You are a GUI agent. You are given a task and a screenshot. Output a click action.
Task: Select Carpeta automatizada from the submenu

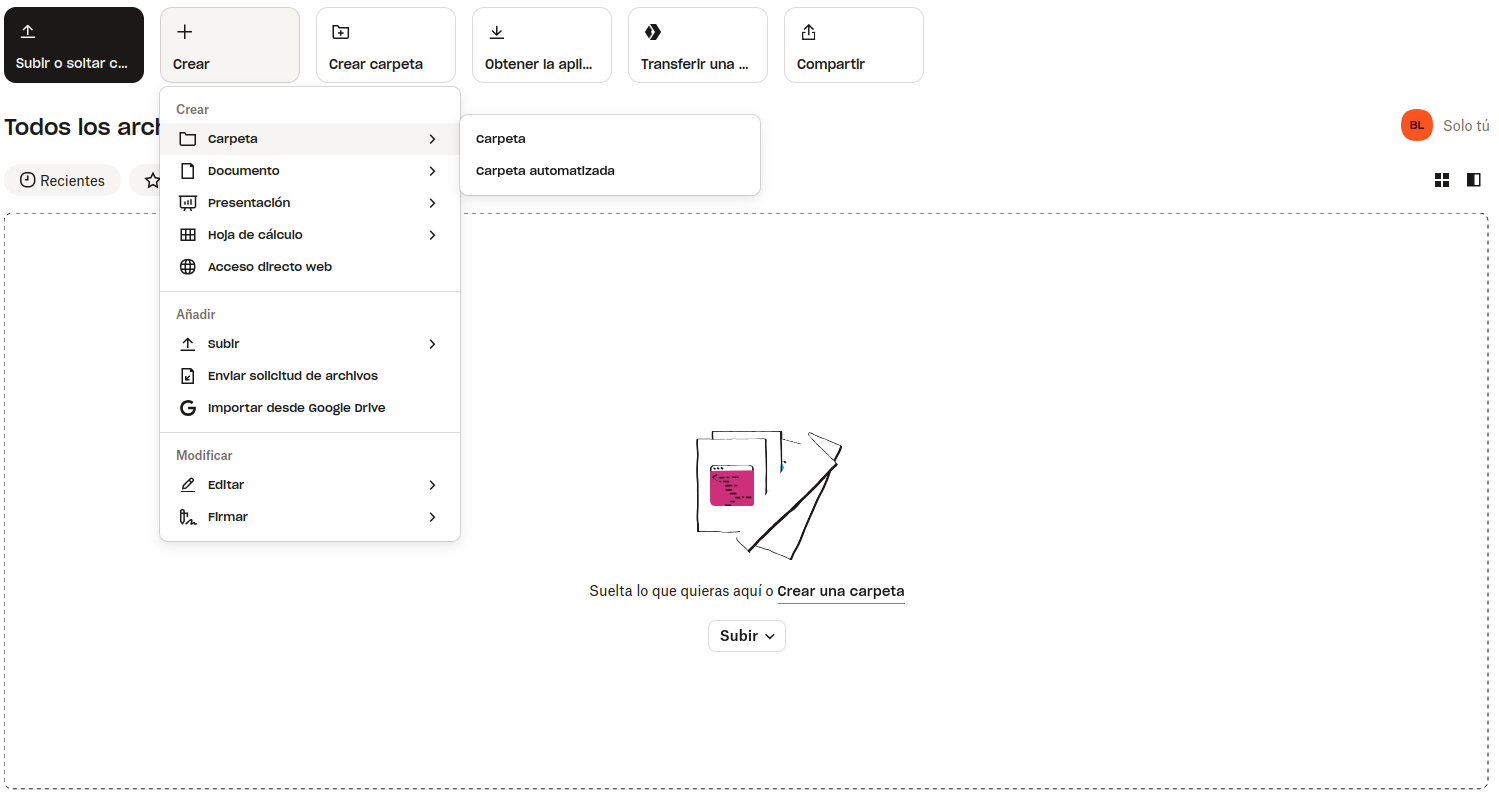545,171
